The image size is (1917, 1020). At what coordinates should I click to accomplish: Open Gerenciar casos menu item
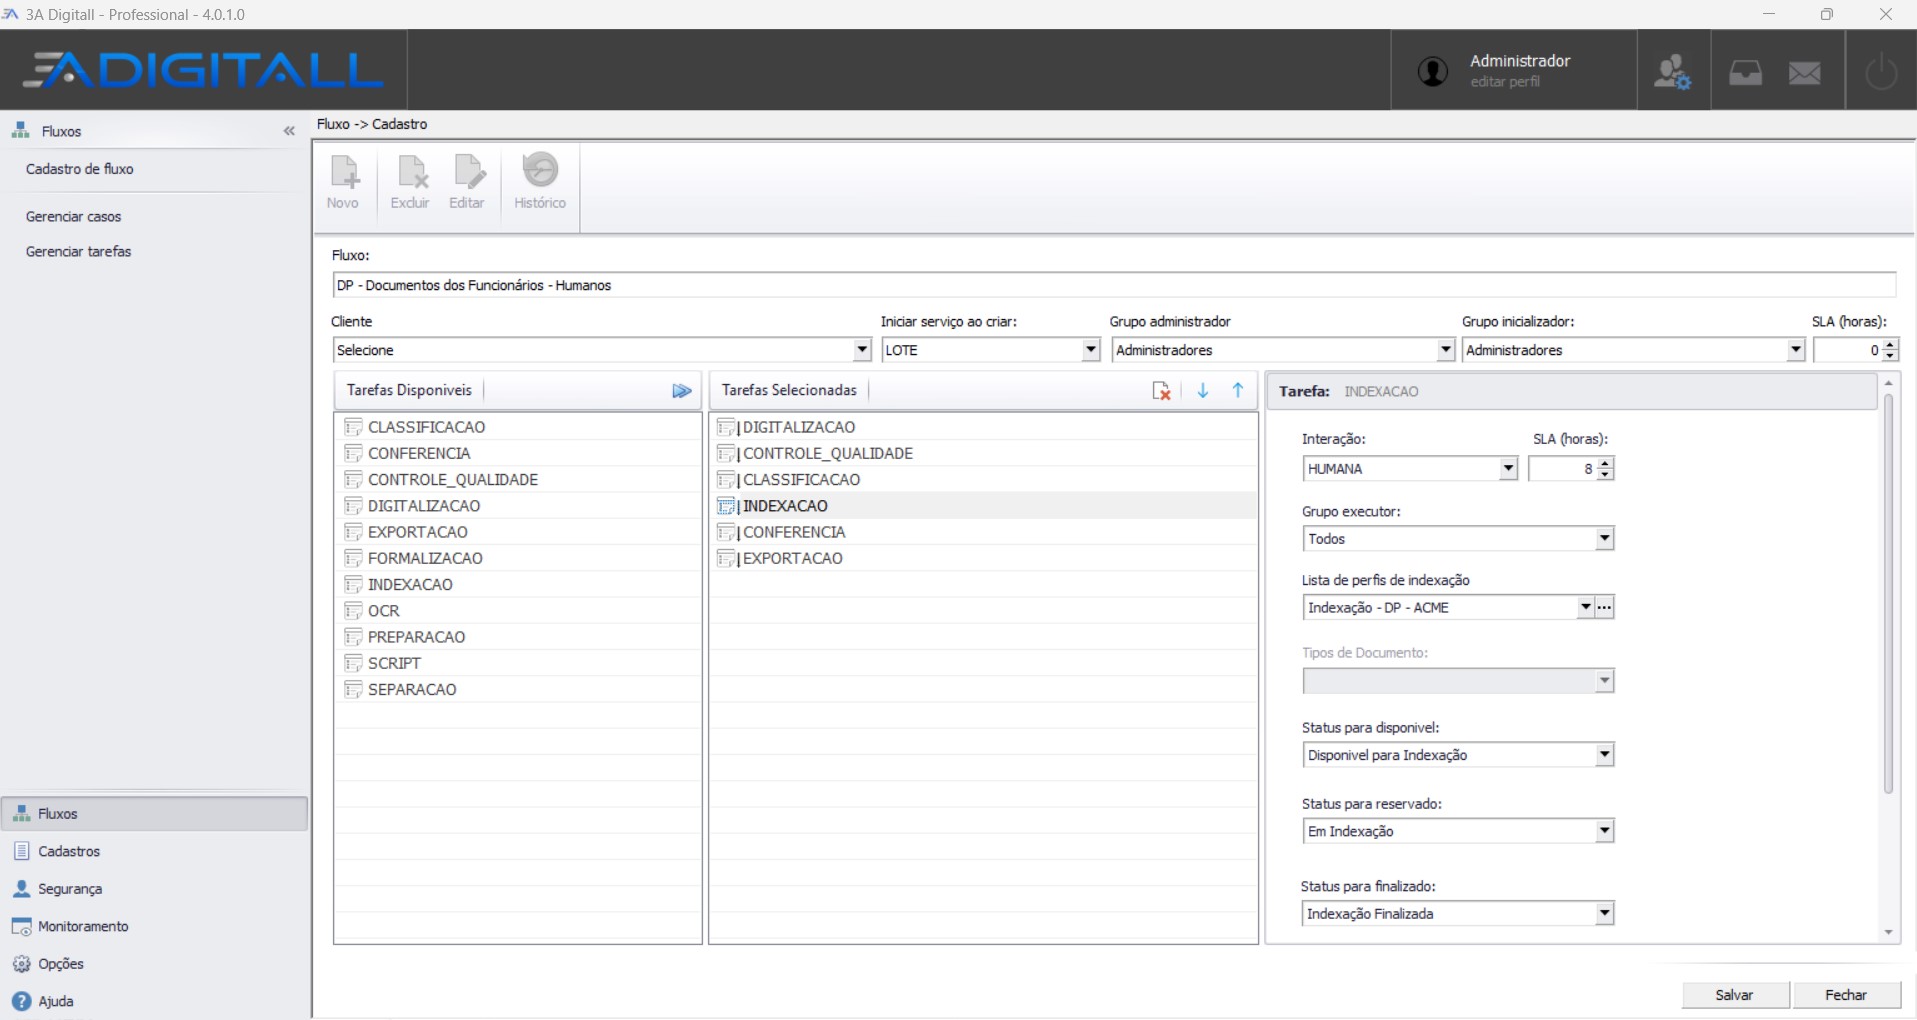coord(74,217)
